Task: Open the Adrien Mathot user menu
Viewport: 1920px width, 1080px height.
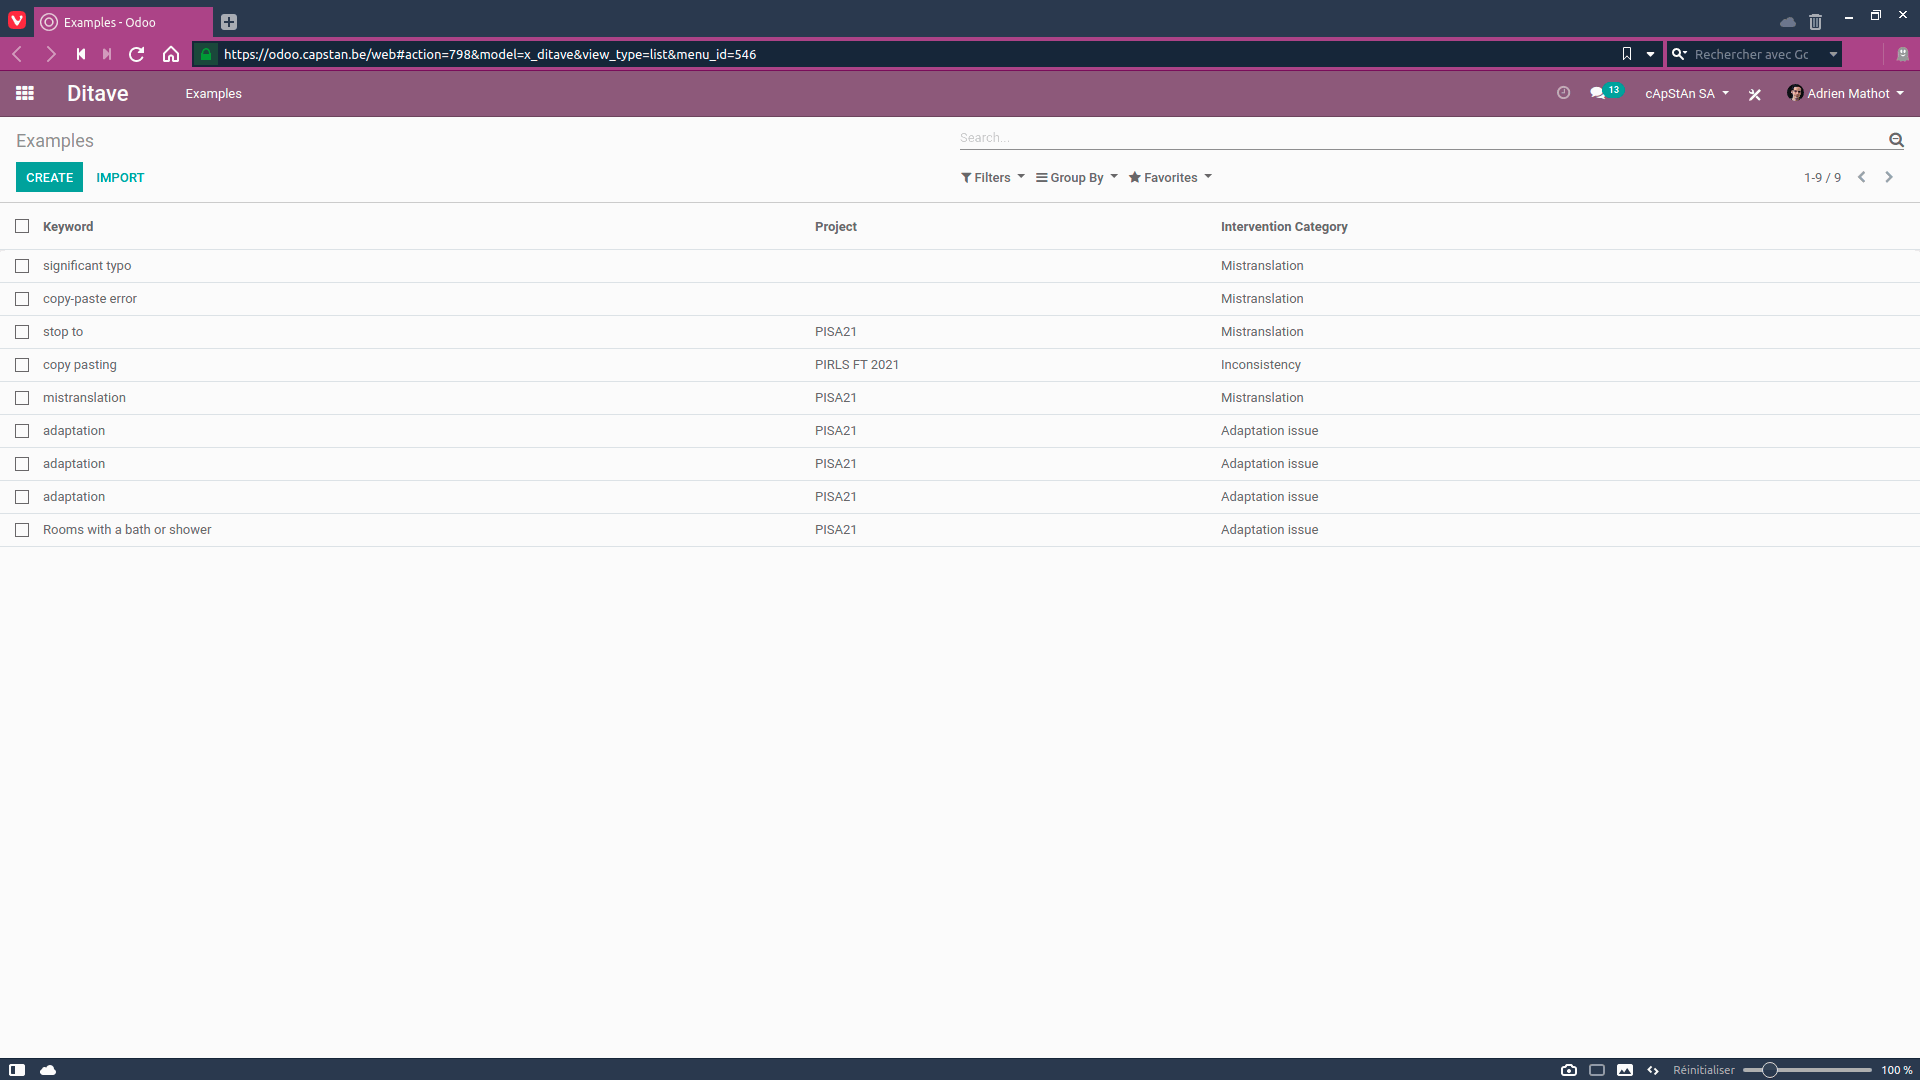Action: coord(1845,93)
